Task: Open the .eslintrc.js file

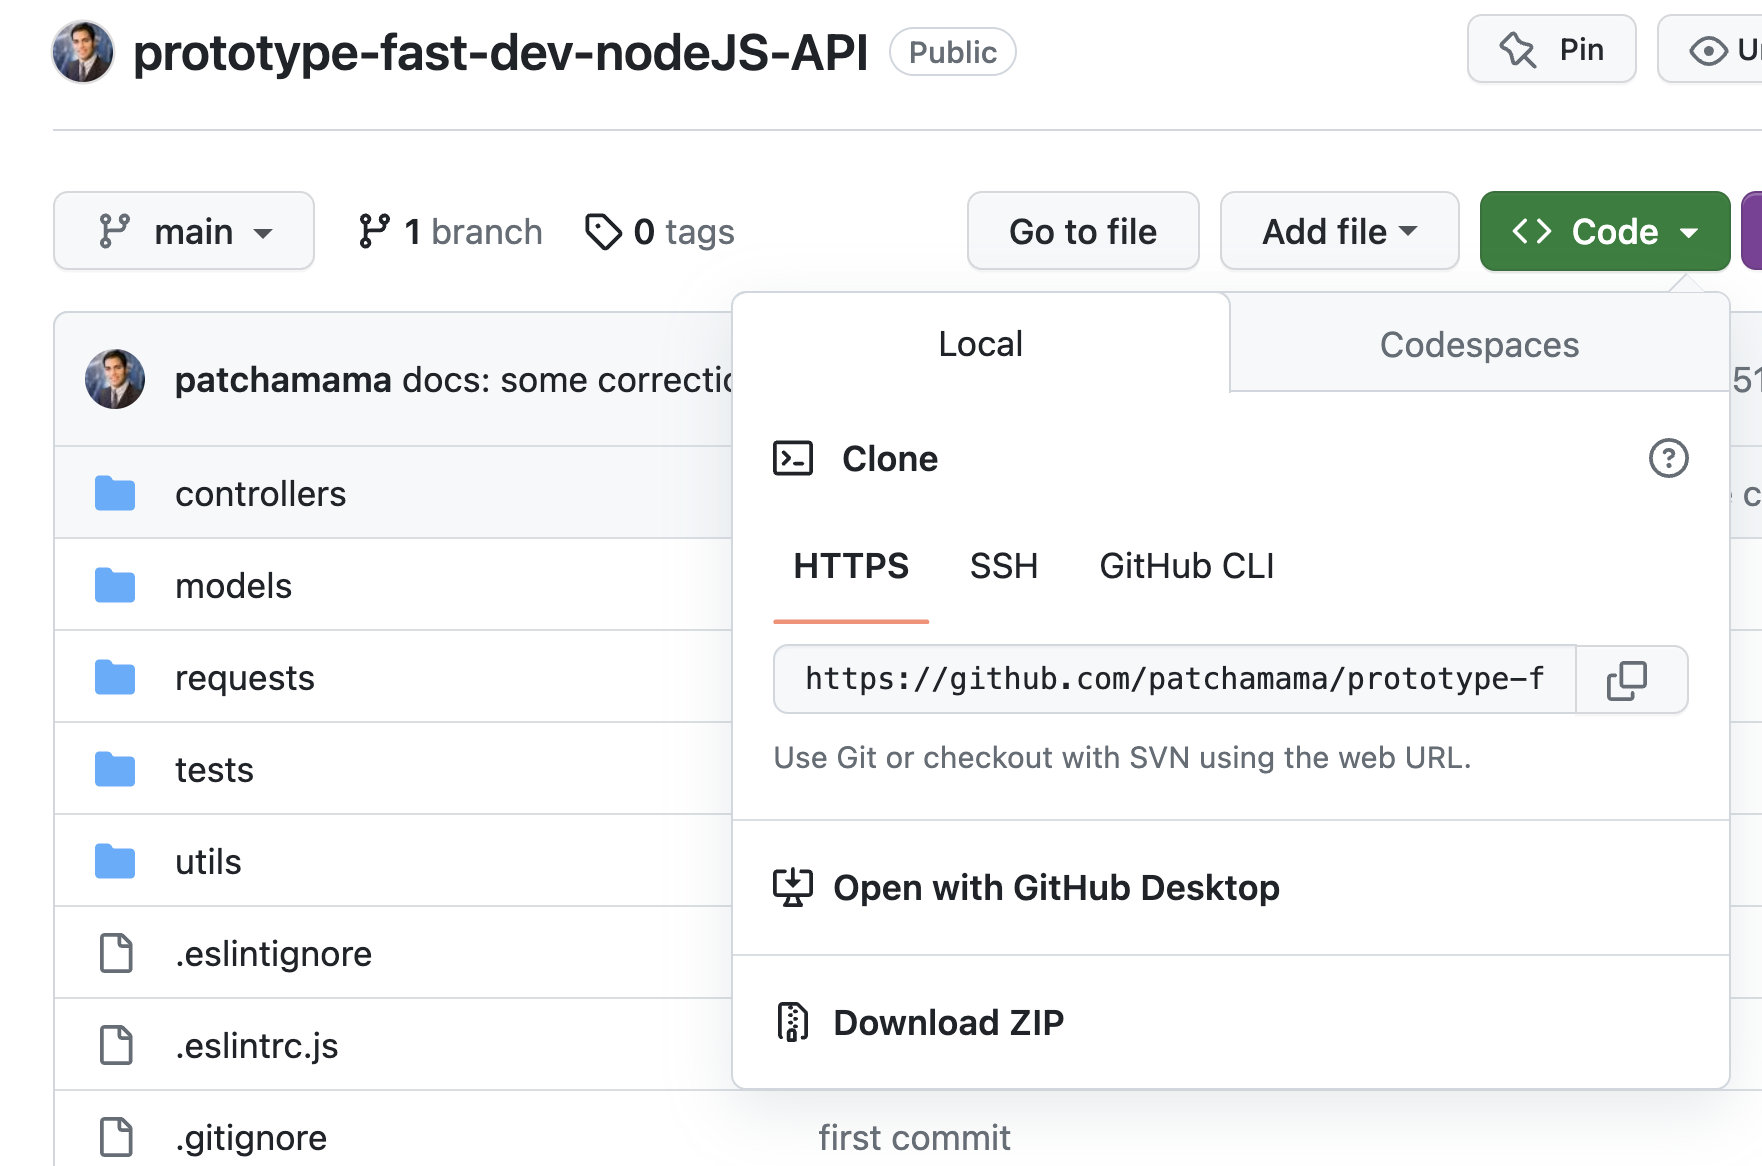Action: click(256, 1046)
